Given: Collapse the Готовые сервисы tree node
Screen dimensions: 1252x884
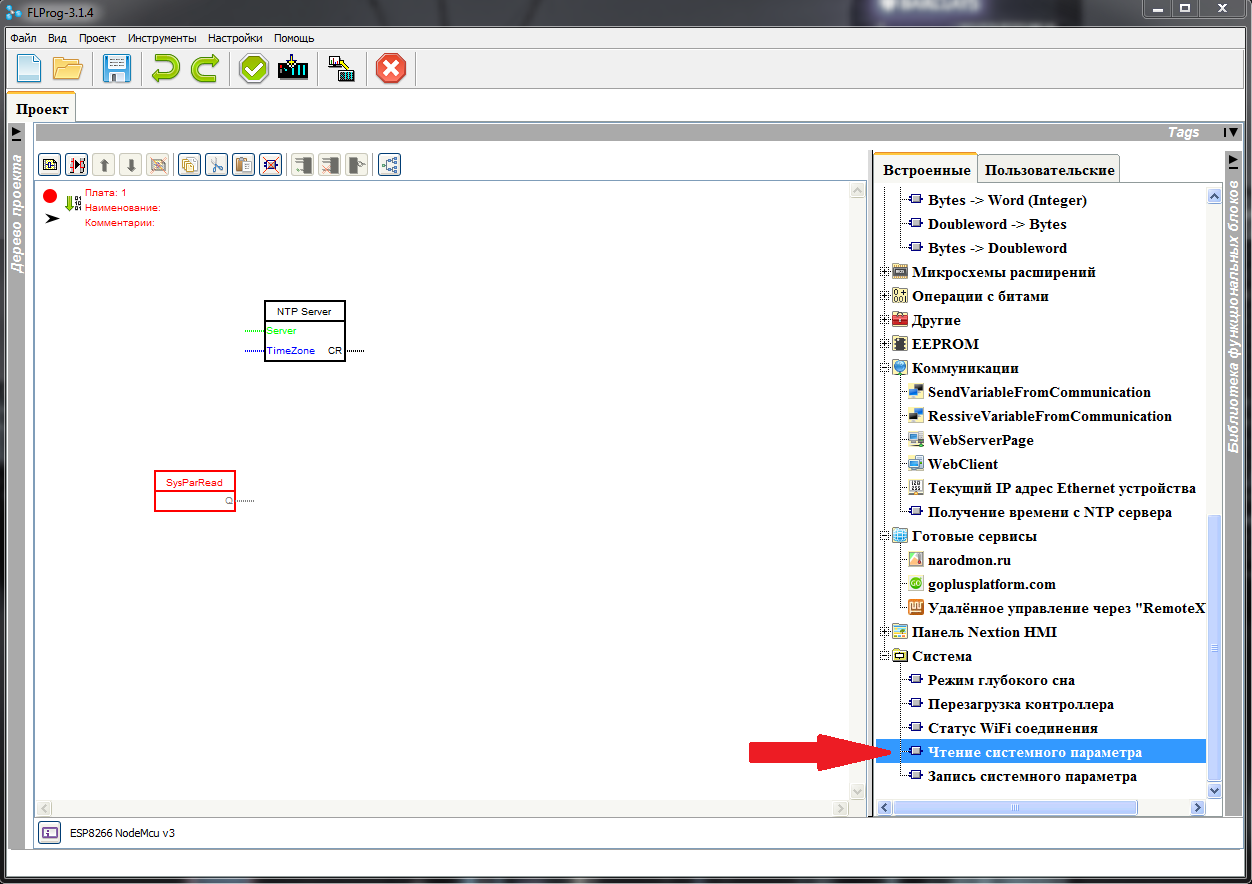Looking at the screenshot, I should (884, 536).
